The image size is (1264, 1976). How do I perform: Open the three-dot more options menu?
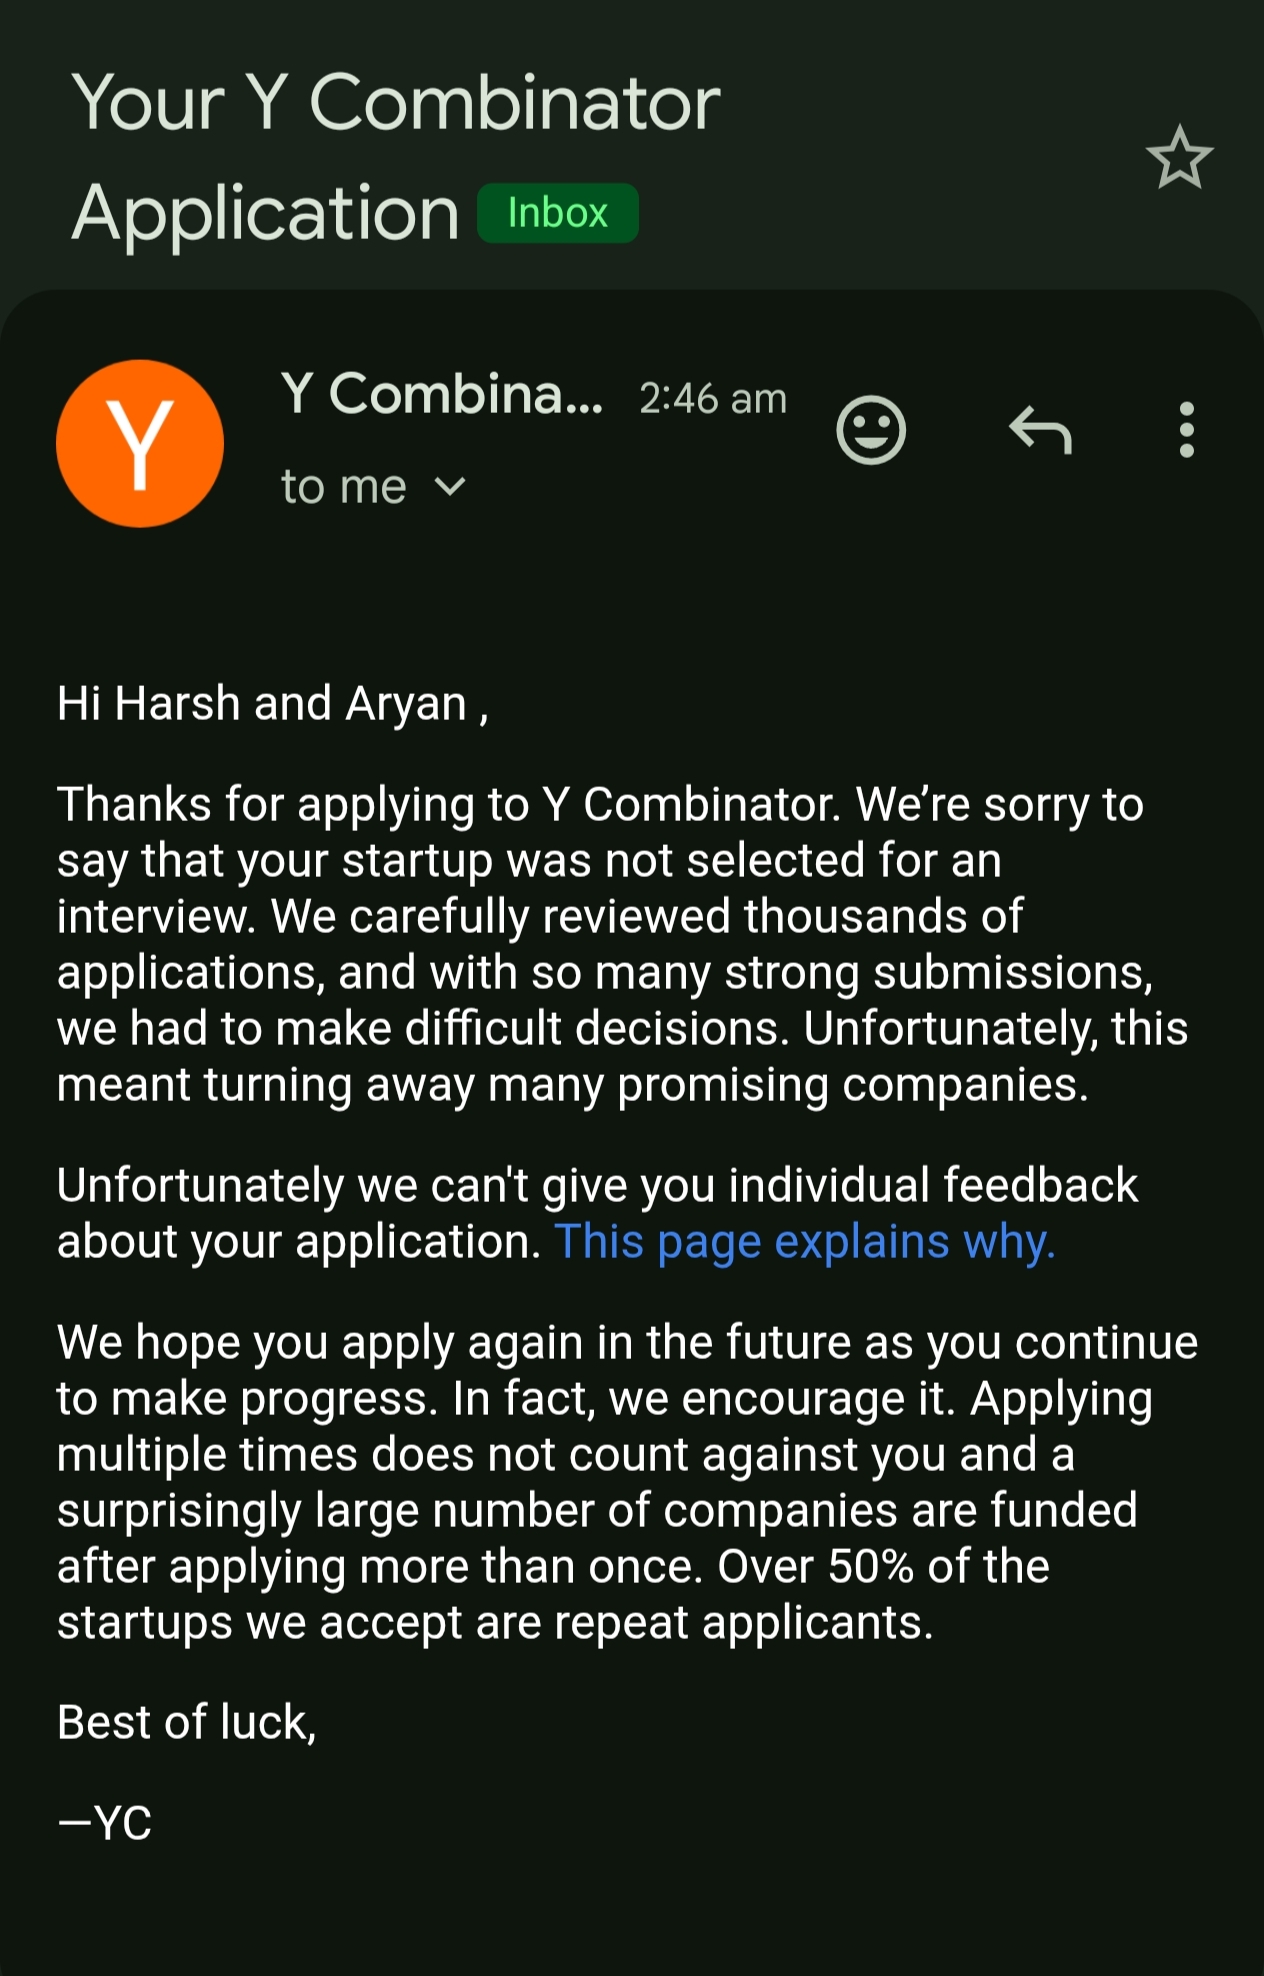tap(1186, 430)
